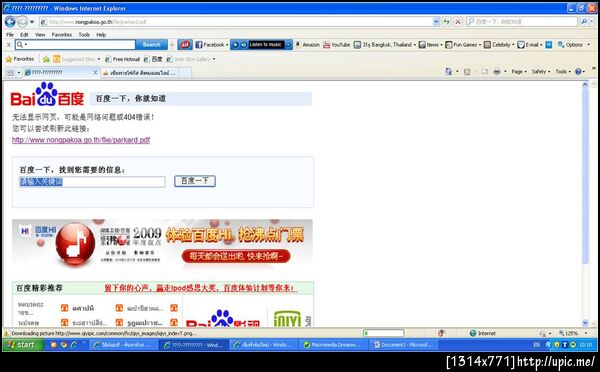Image resolution: width=600 pixels, height=372 pixels.
Task: Open the 百度 favorites bar link
Action: [153, 59]
